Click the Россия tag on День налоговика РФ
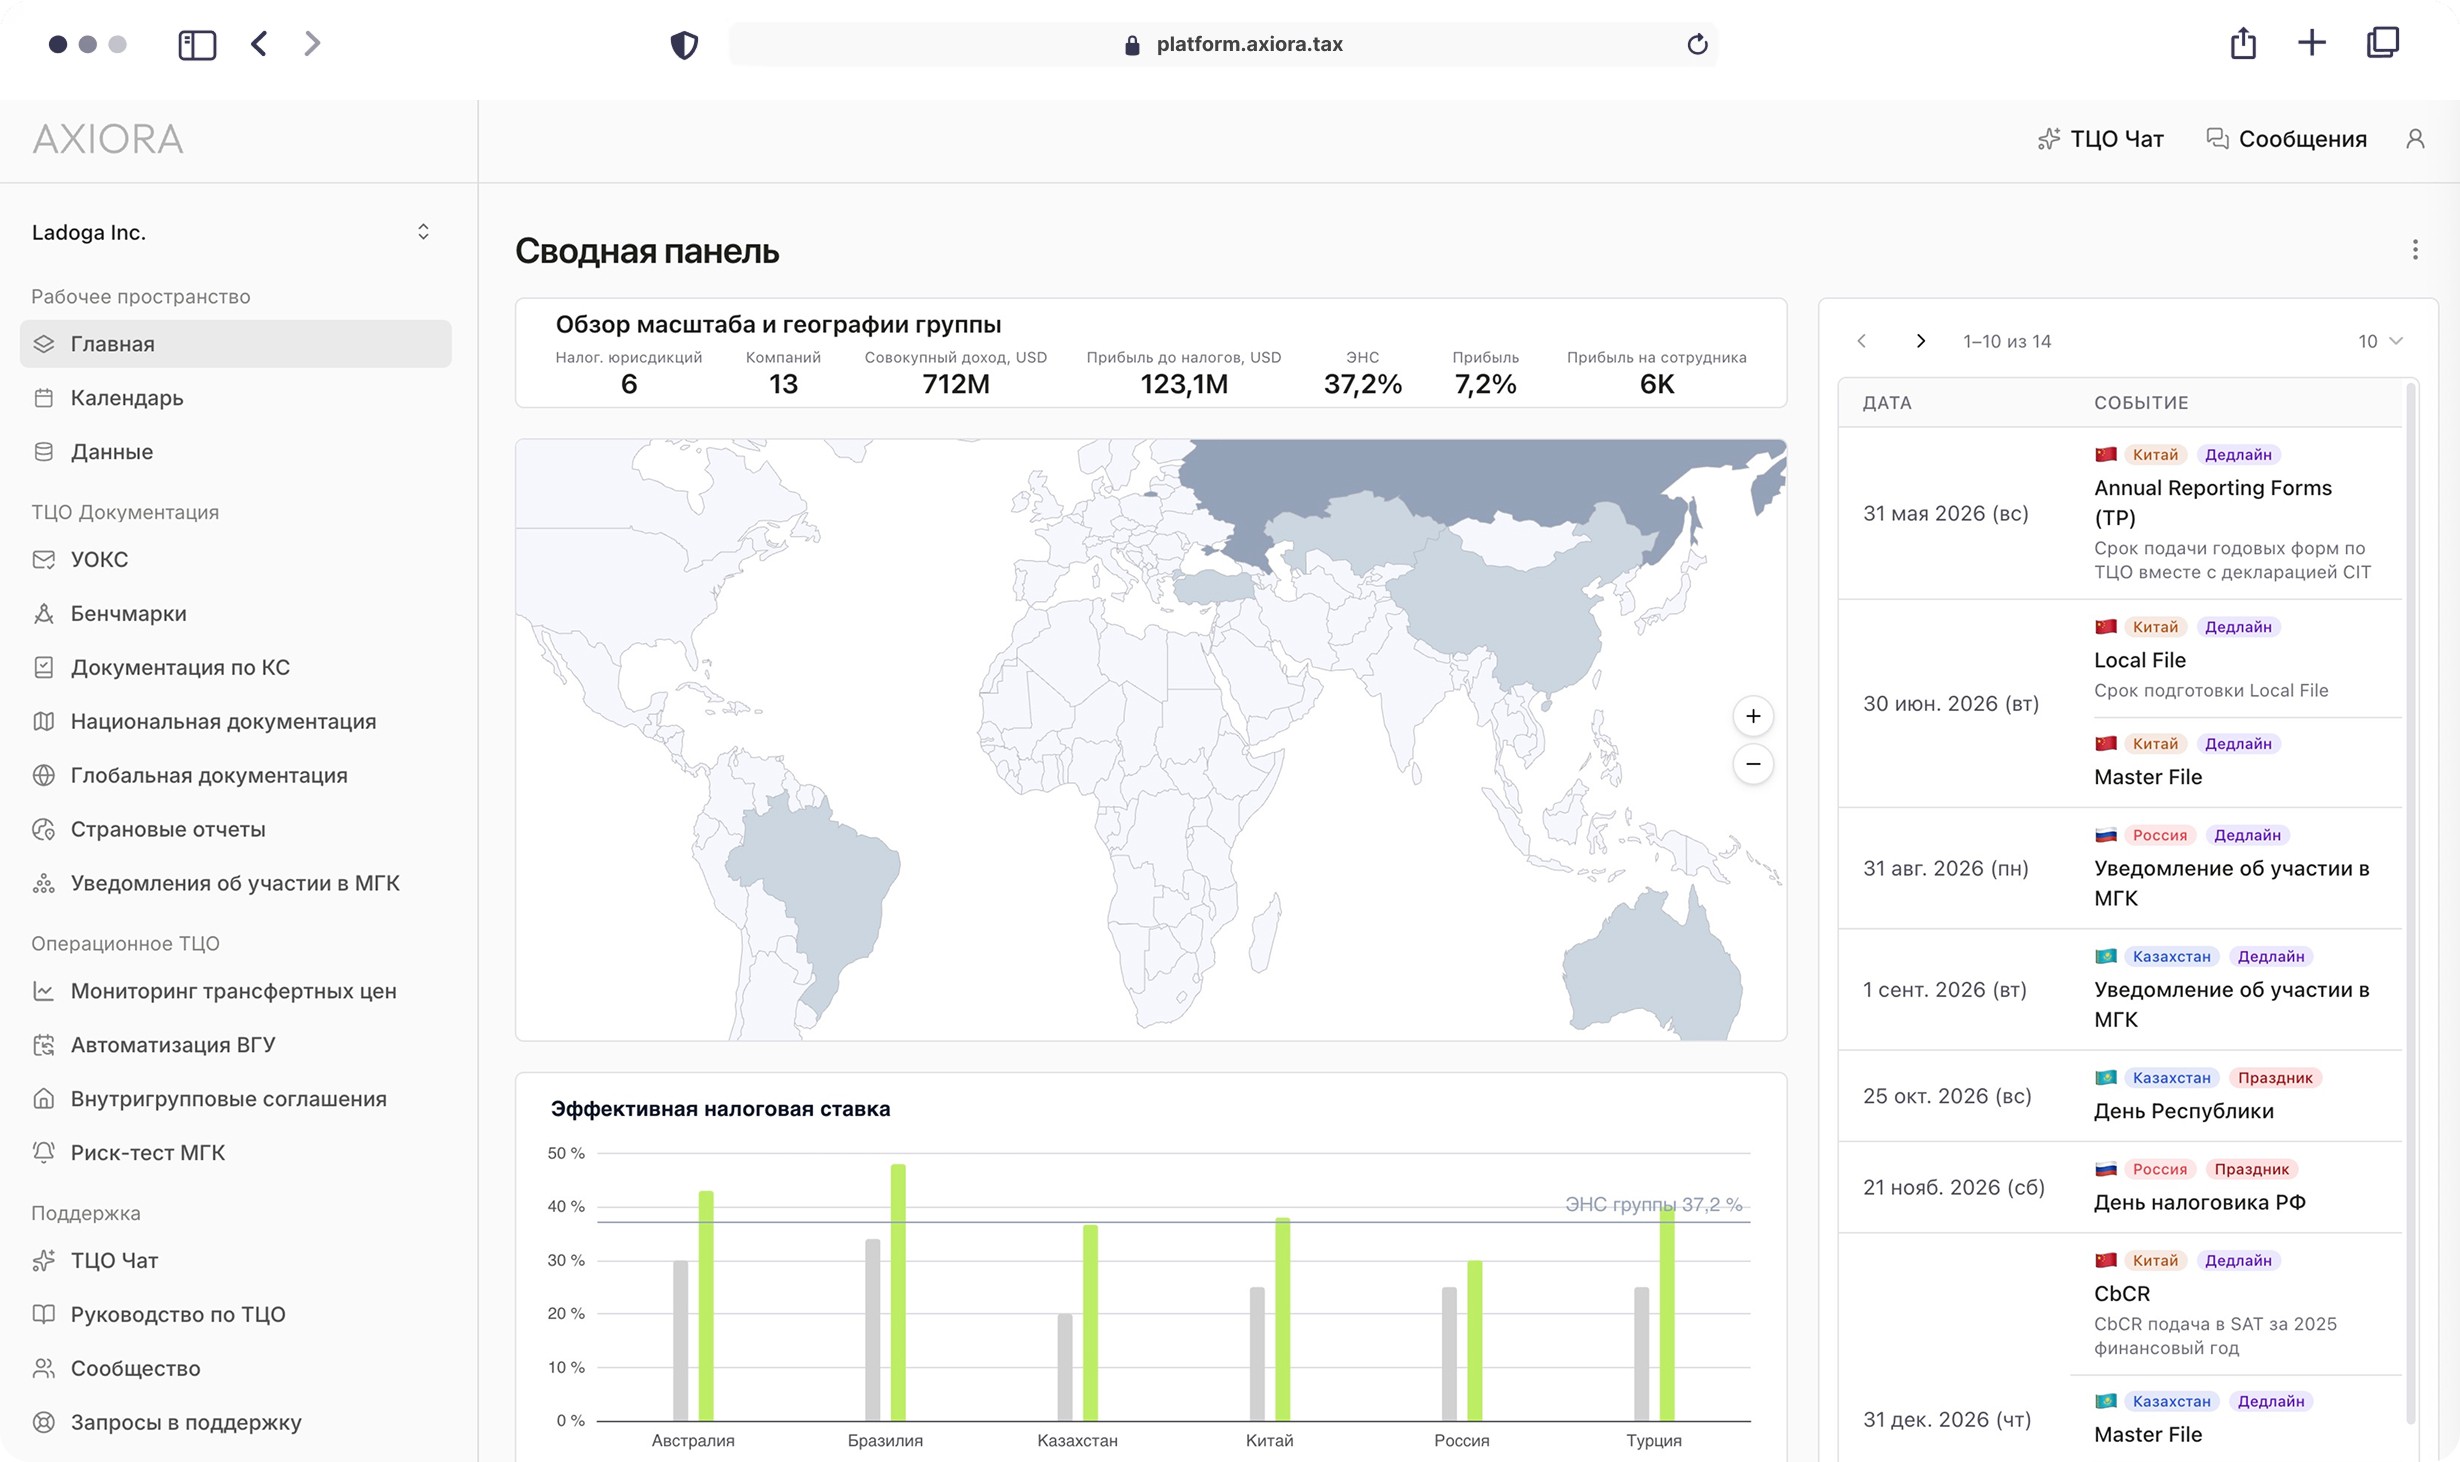 2159,1168
